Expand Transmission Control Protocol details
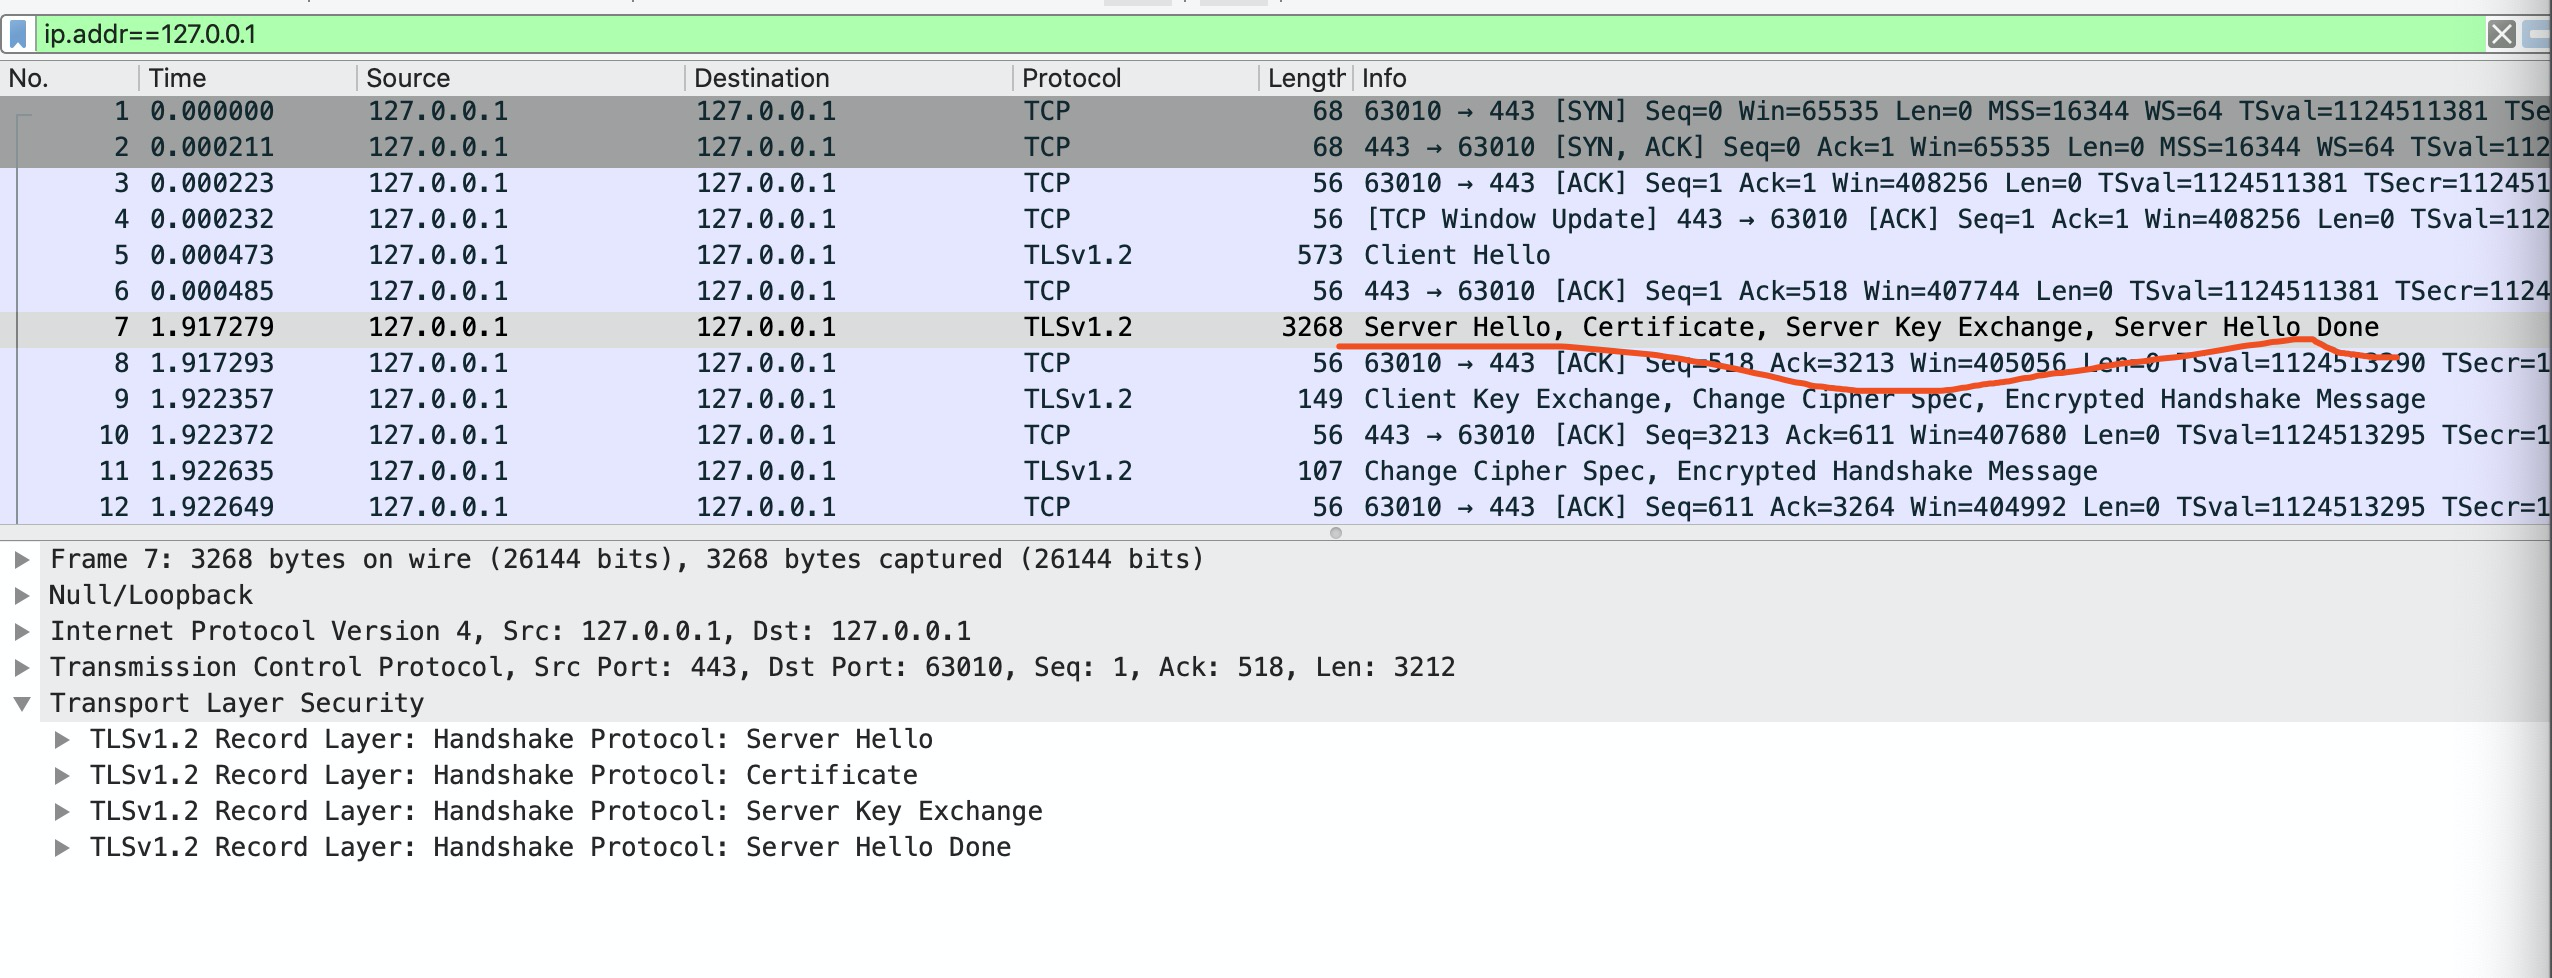 [x=22, y=666]
